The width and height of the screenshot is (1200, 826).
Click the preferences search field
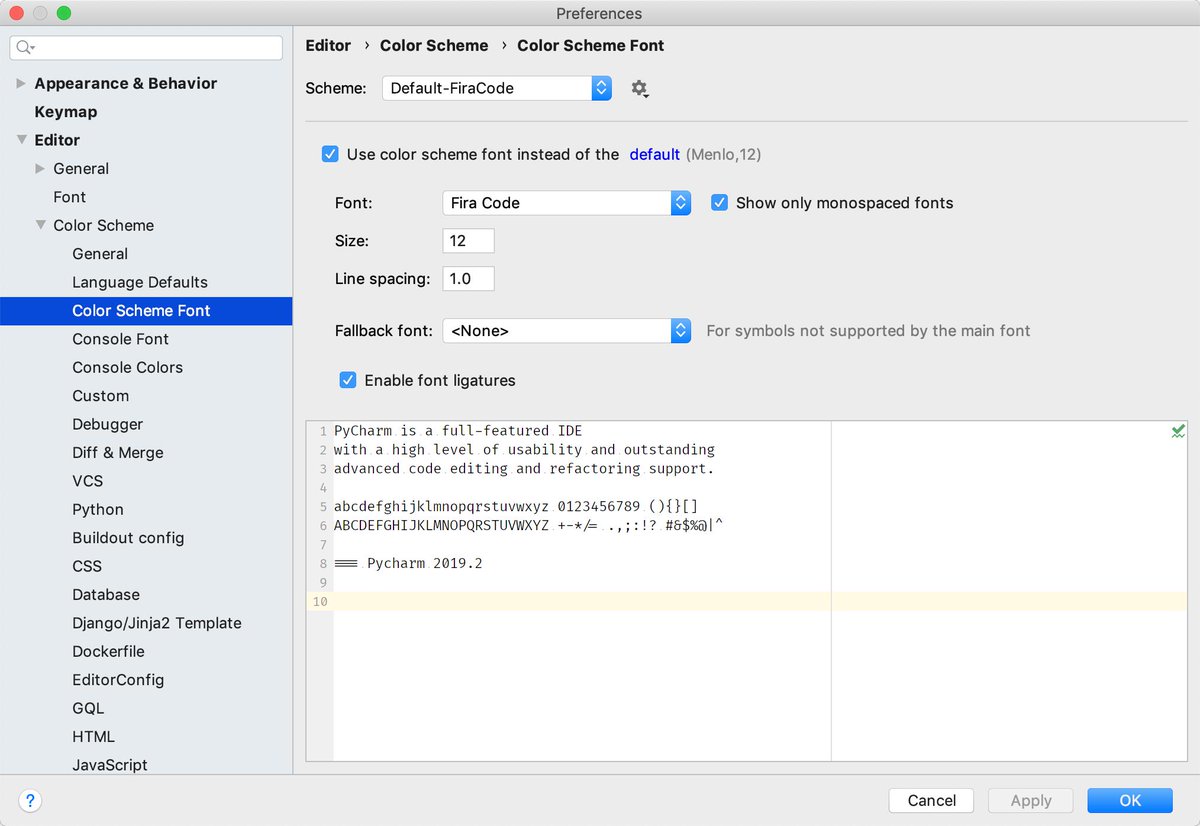[146, 47]
